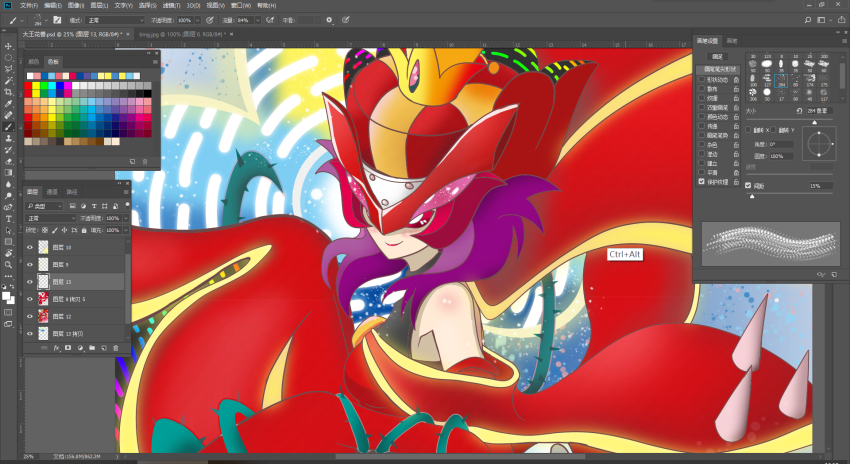Select the Type (T) tool
Image resolution: width=850 pixels, height=464 pixels.
coord(8,219)
